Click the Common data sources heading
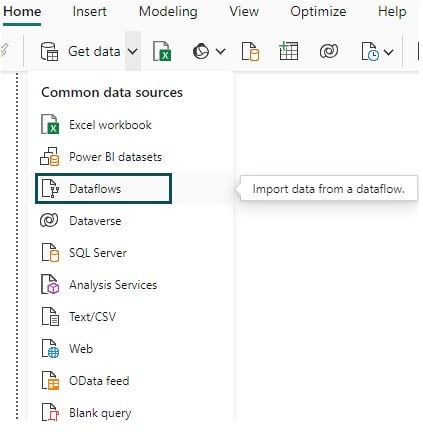Screen dimensions: 423x432 coord(112,92)
